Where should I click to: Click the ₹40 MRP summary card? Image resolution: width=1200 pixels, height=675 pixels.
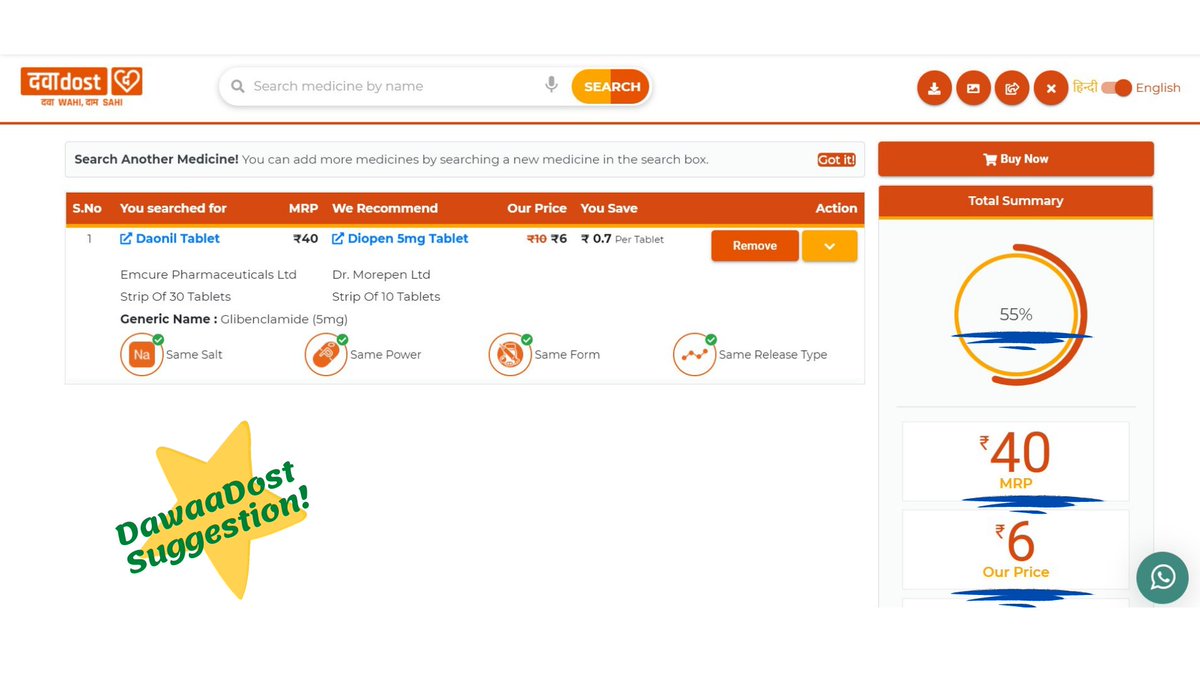pos(1016,461)
